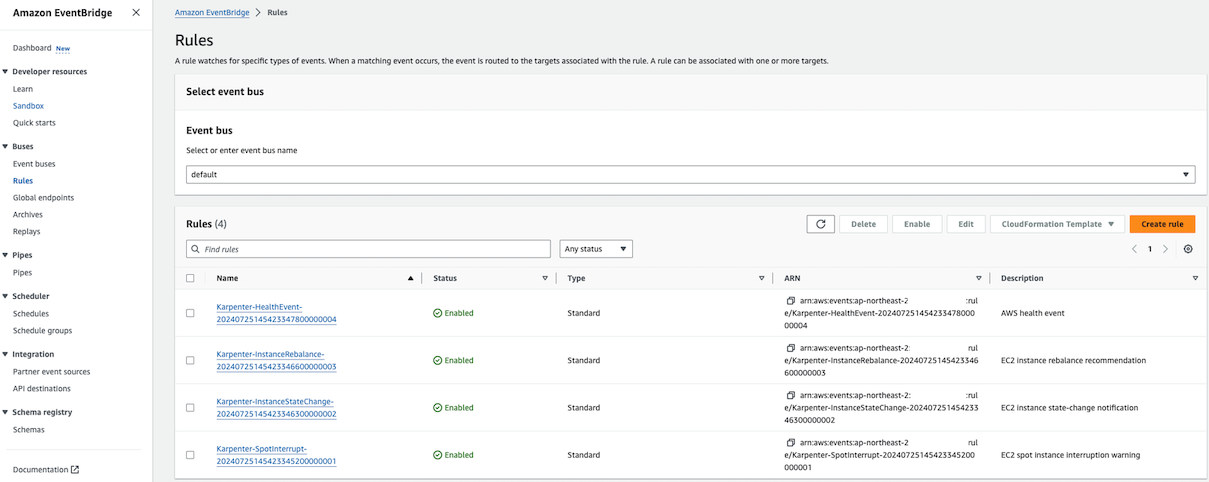Close the Amazon EventBridge side navigation panel
1209x482 pixels.
click(x=136, y=13)
